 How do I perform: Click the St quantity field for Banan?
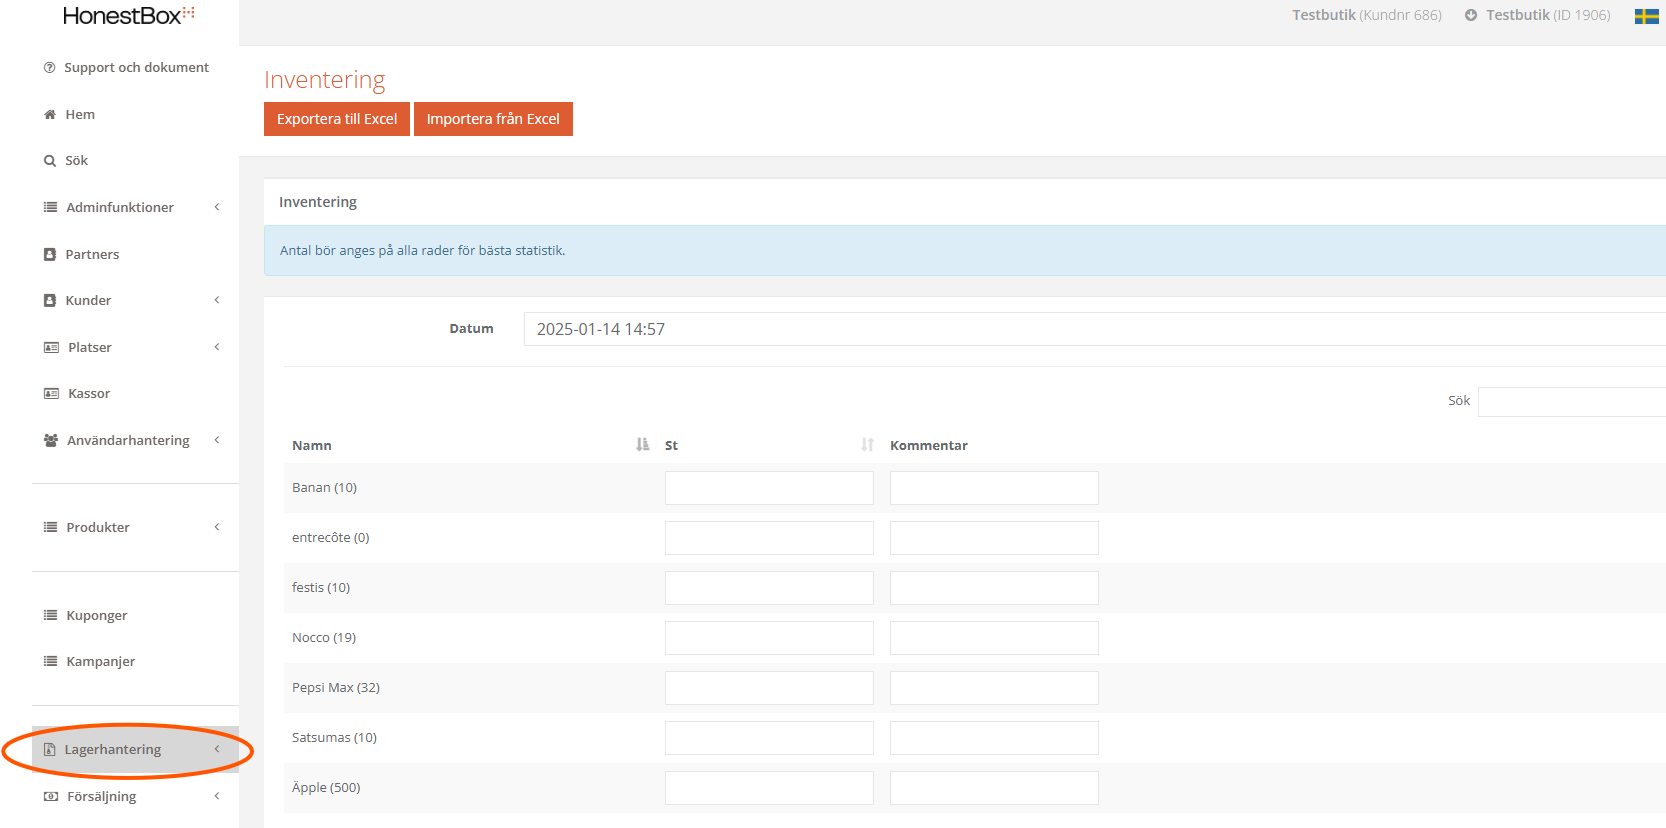pos(769,488)
